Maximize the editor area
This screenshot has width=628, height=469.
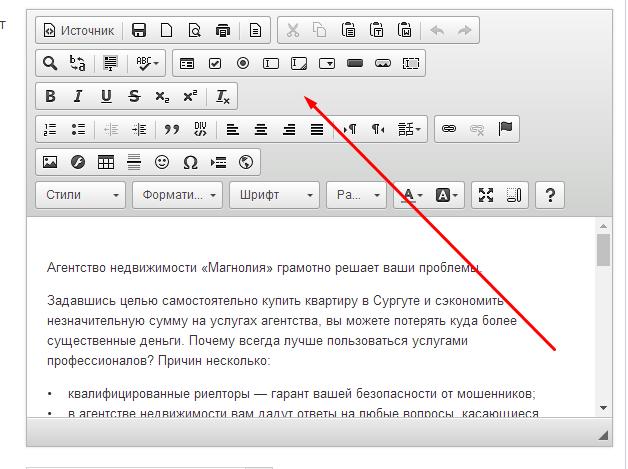pyautogui.click(x=486, y=195)
